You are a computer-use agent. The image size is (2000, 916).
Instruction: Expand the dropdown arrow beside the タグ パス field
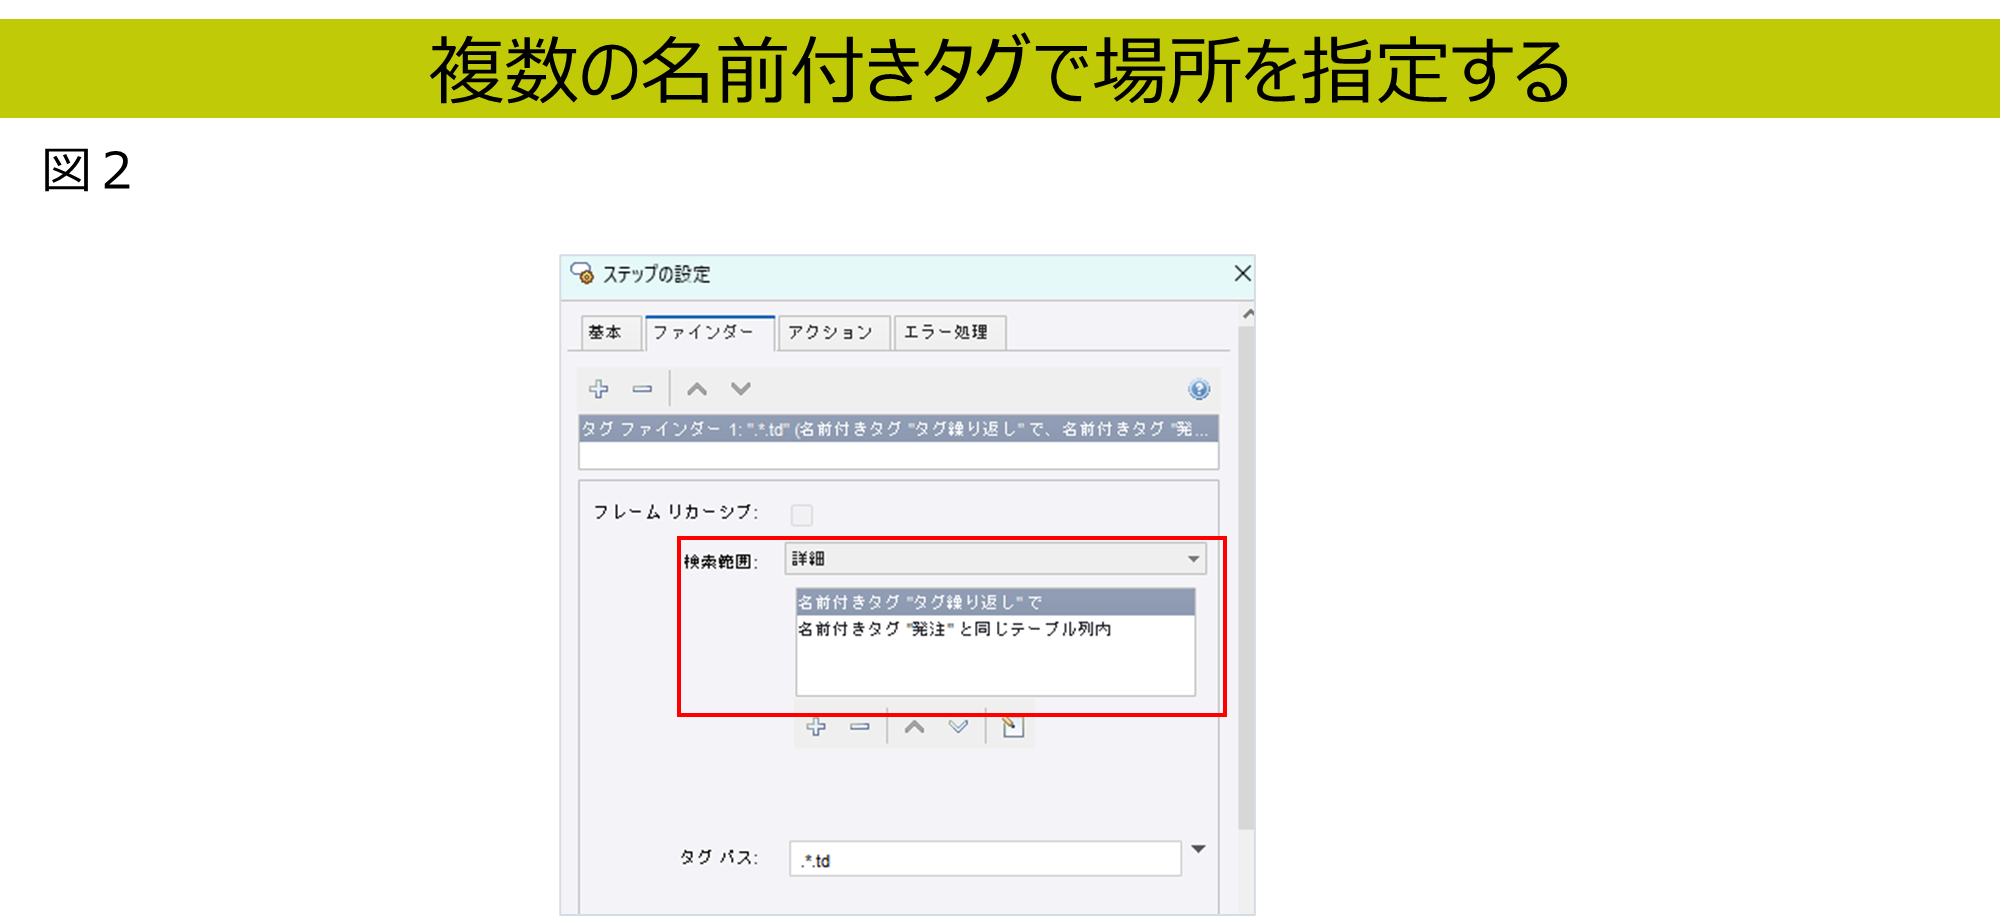tap(1198, 849)
